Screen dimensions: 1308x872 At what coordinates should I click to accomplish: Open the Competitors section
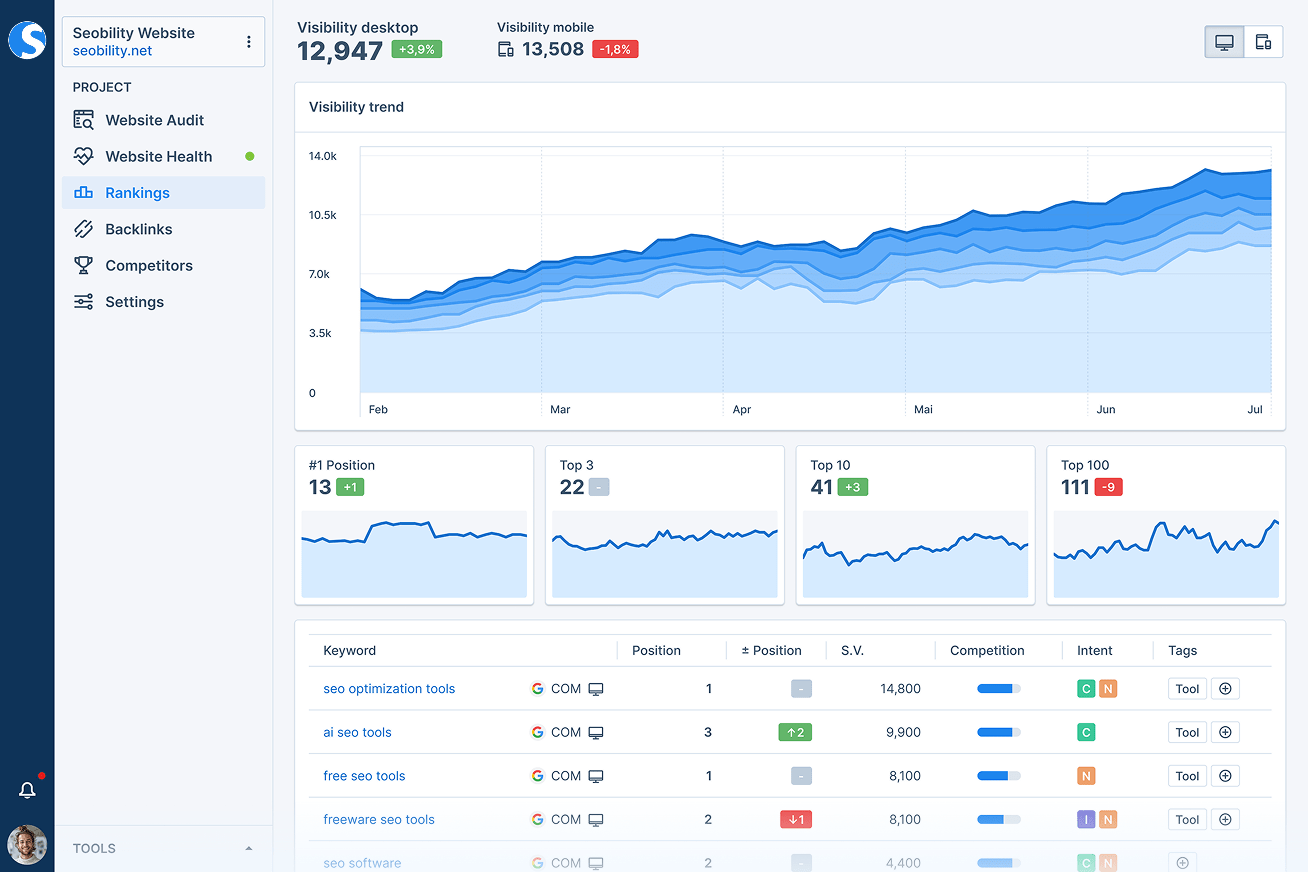click(x=149, y=265)
